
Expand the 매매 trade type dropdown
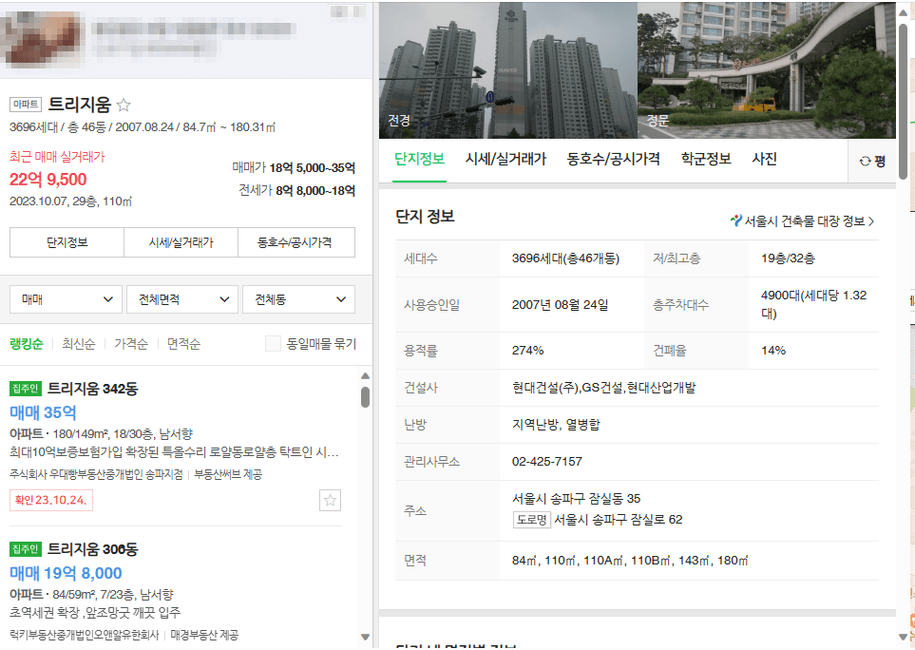[x=66, y=299]
